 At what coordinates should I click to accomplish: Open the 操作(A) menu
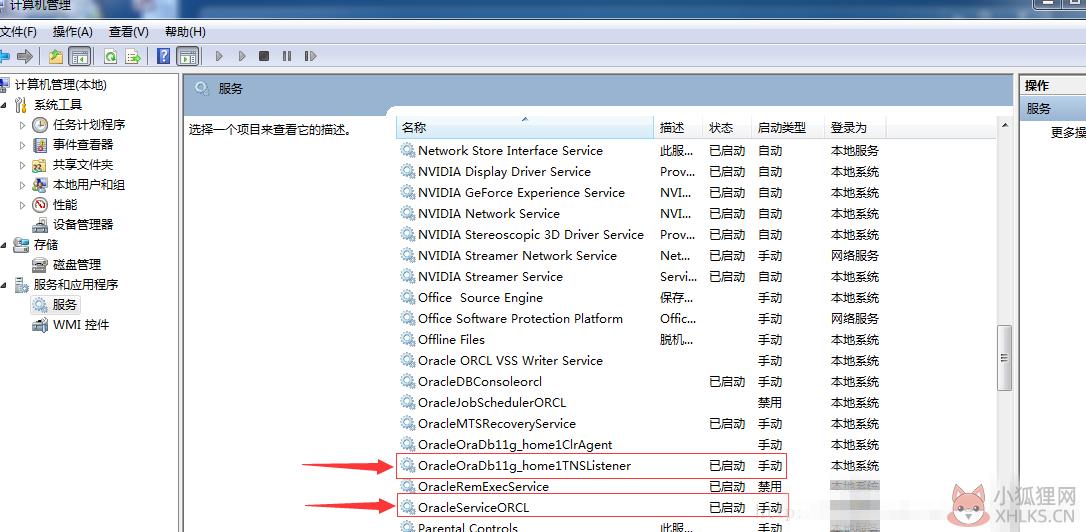(73, 32)
